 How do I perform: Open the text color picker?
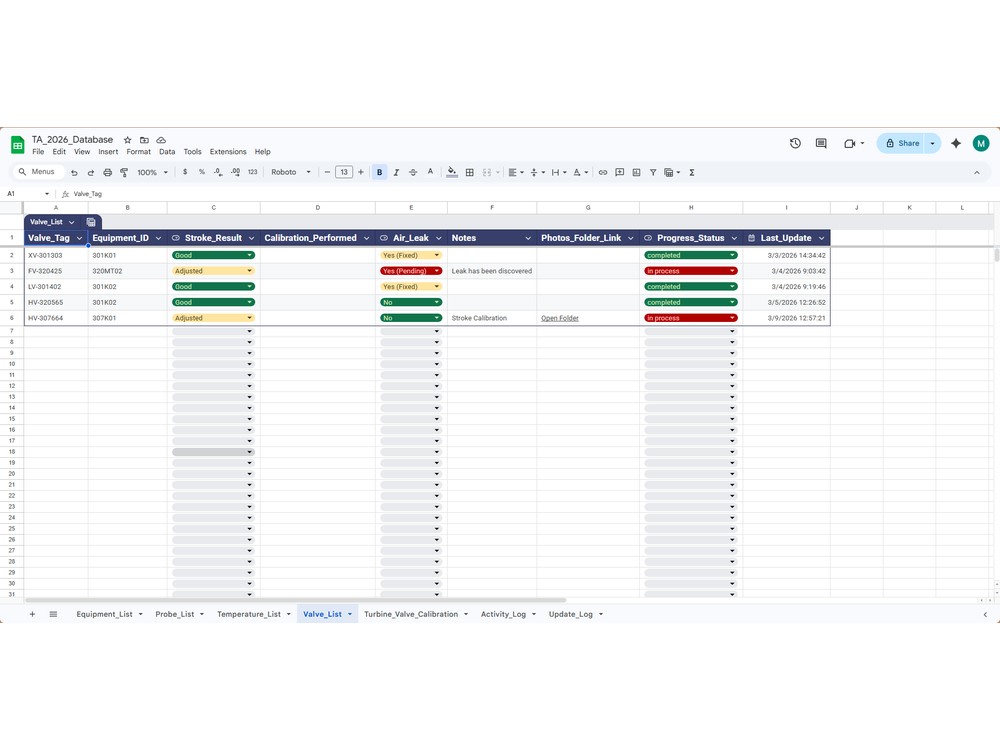coord(430,172)
